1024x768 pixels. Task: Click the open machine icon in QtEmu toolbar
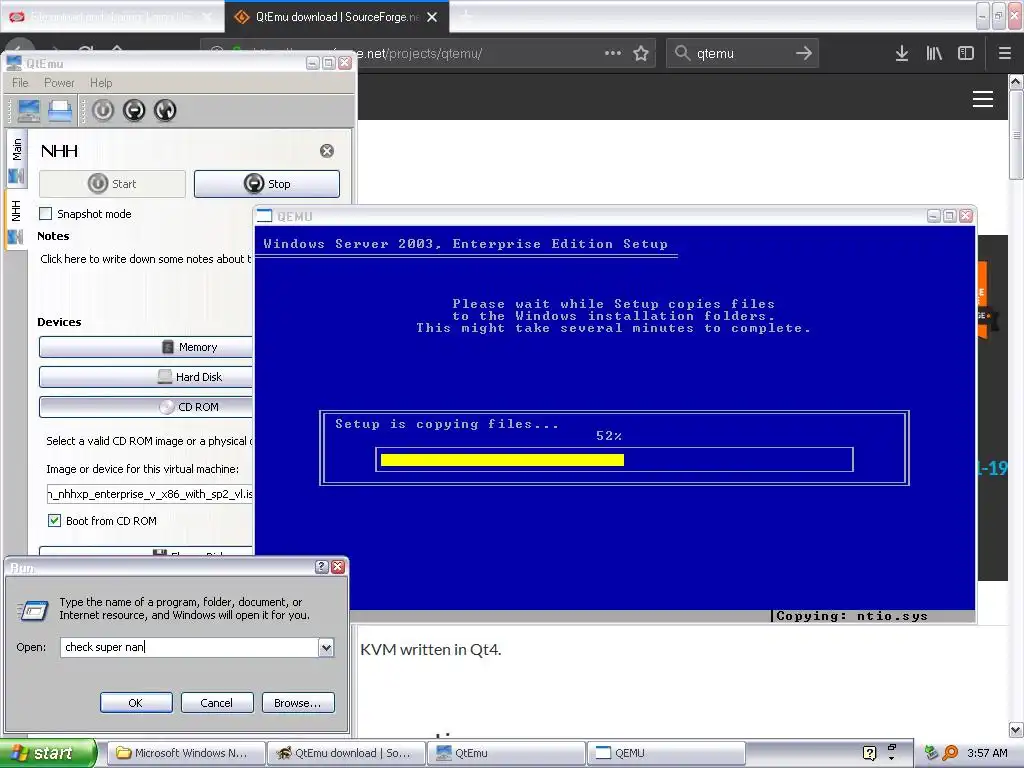[x=60, y=110]
